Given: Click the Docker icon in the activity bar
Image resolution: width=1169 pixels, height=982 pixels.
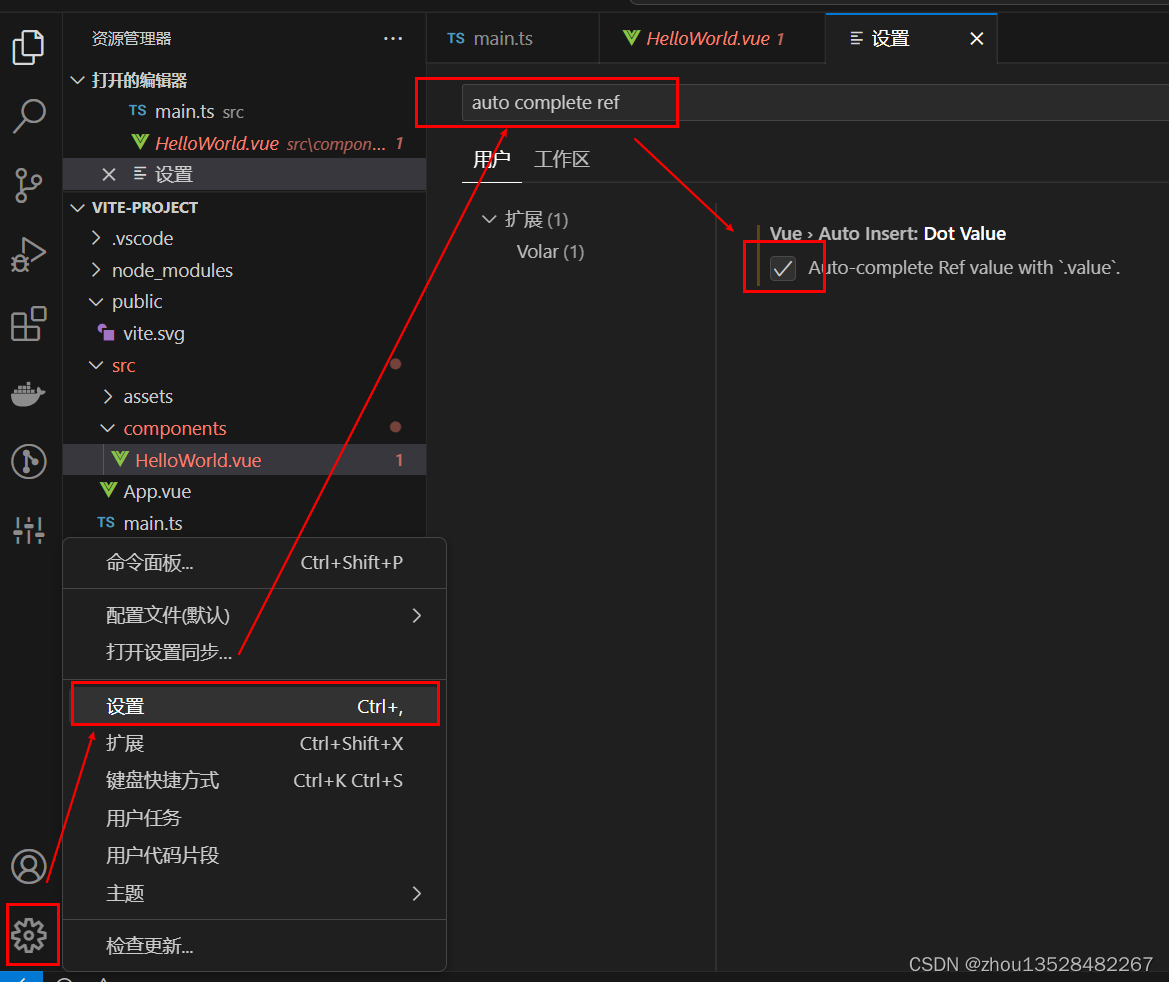Looking at the screenshot, I should 29,393.
